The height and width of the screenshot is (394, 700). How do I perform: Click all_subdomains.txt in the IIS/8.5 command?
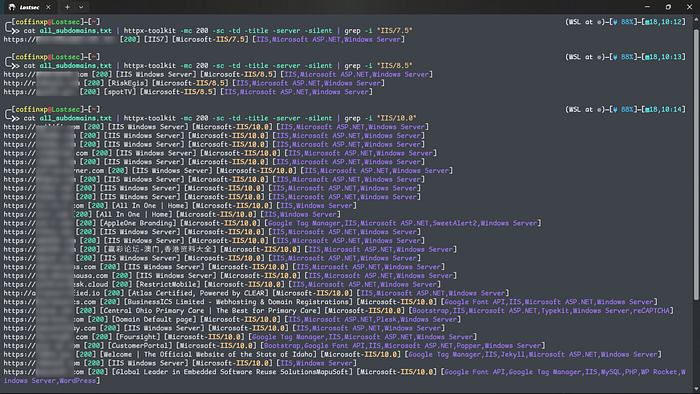pyautogui.click(x=75, y=66)
